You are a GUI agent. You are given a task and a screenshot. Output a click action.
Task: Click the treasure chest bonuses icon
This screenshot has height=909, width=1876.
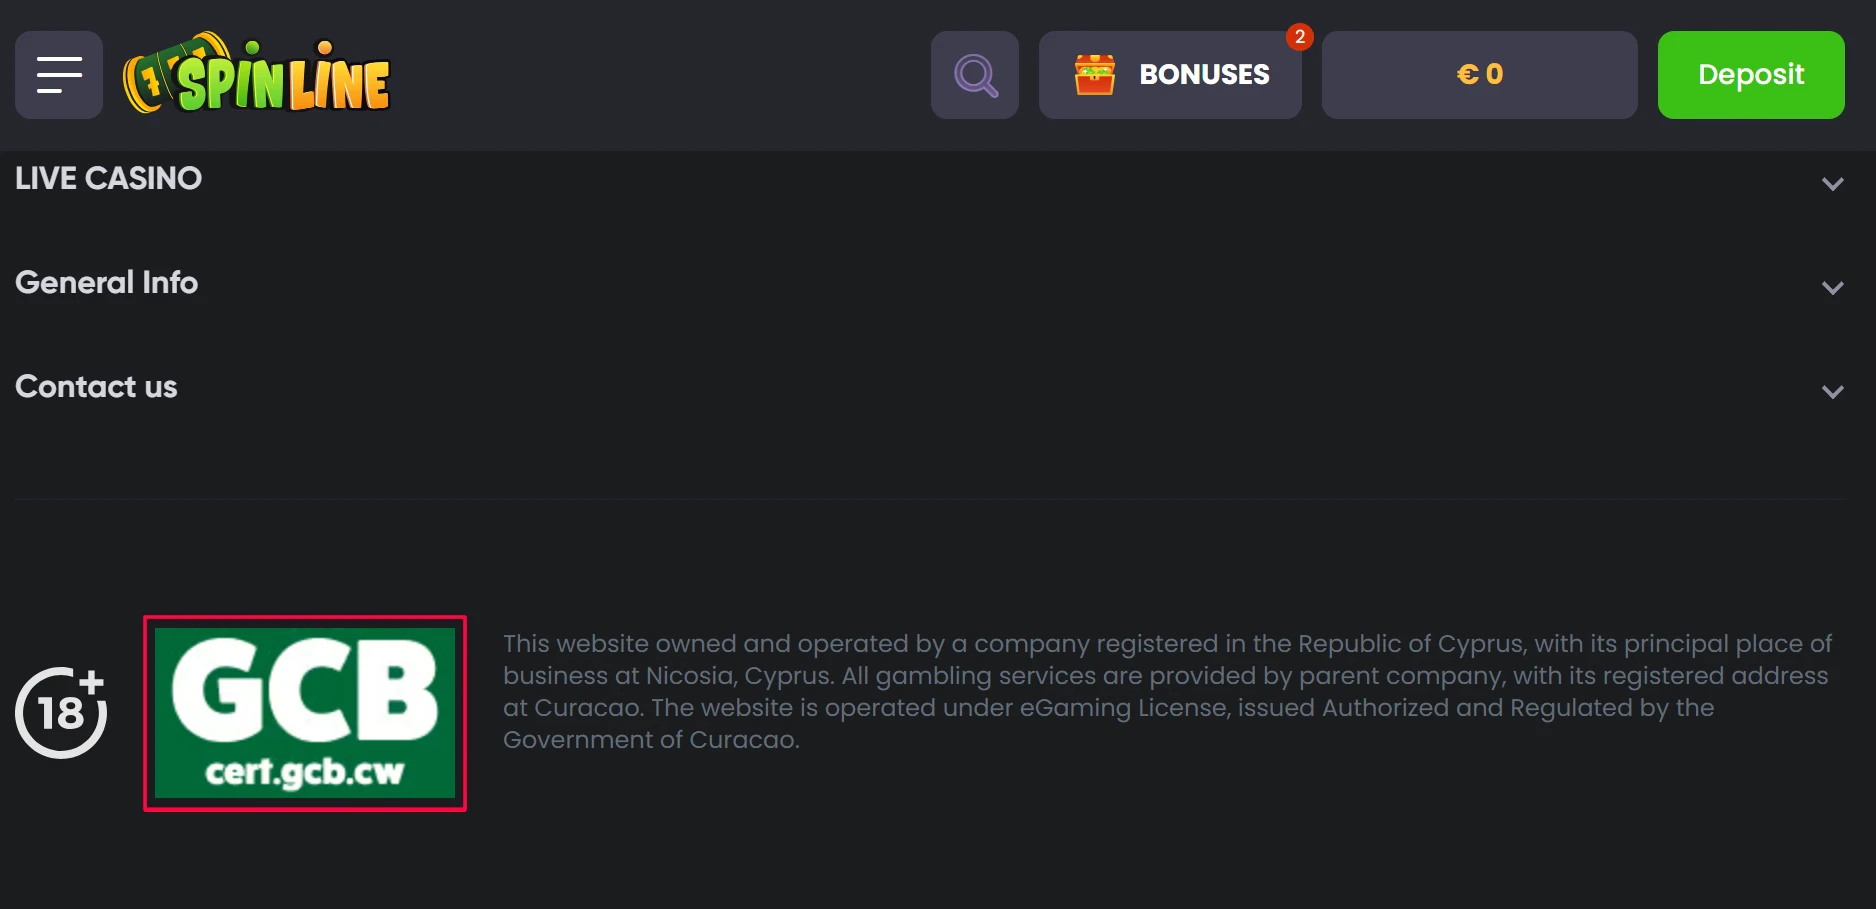[1095, 75]
